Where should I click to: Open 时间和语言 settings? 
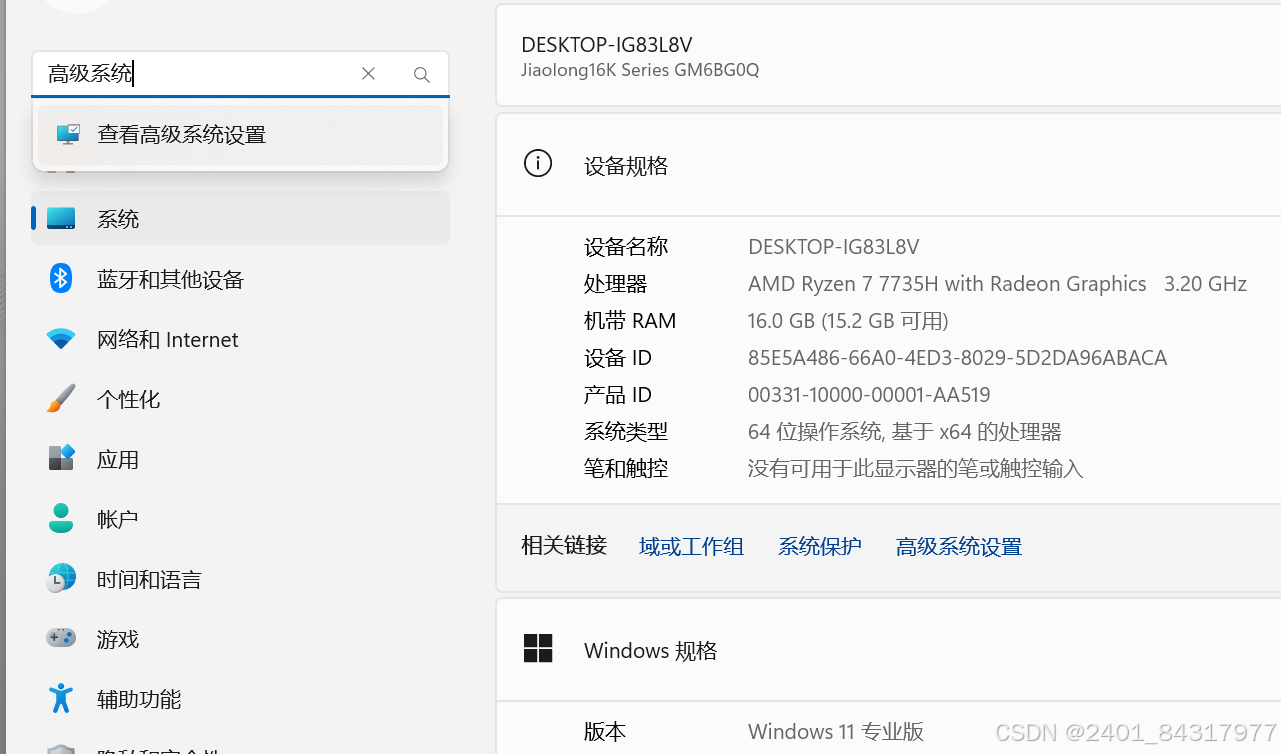coord(240,579)
